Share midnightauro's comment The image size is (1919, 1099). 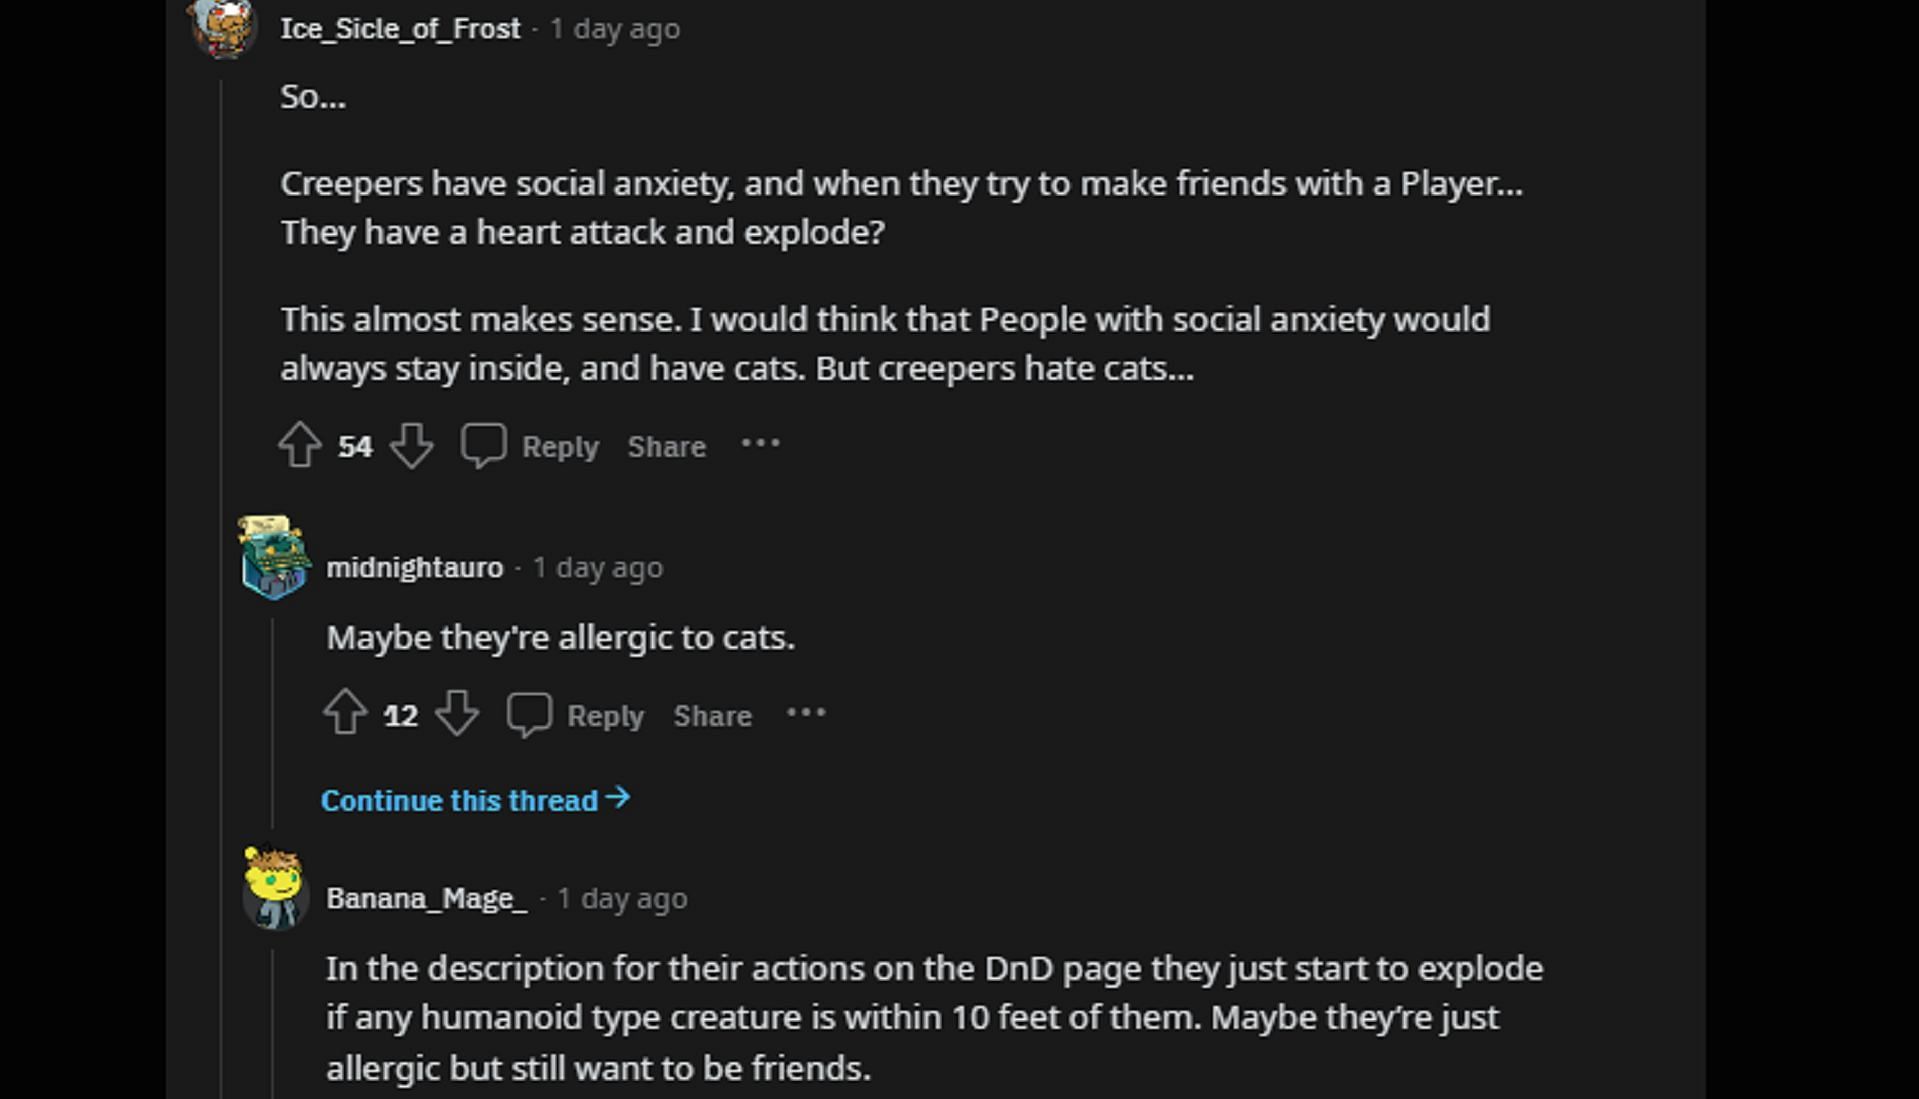[712, 716]
